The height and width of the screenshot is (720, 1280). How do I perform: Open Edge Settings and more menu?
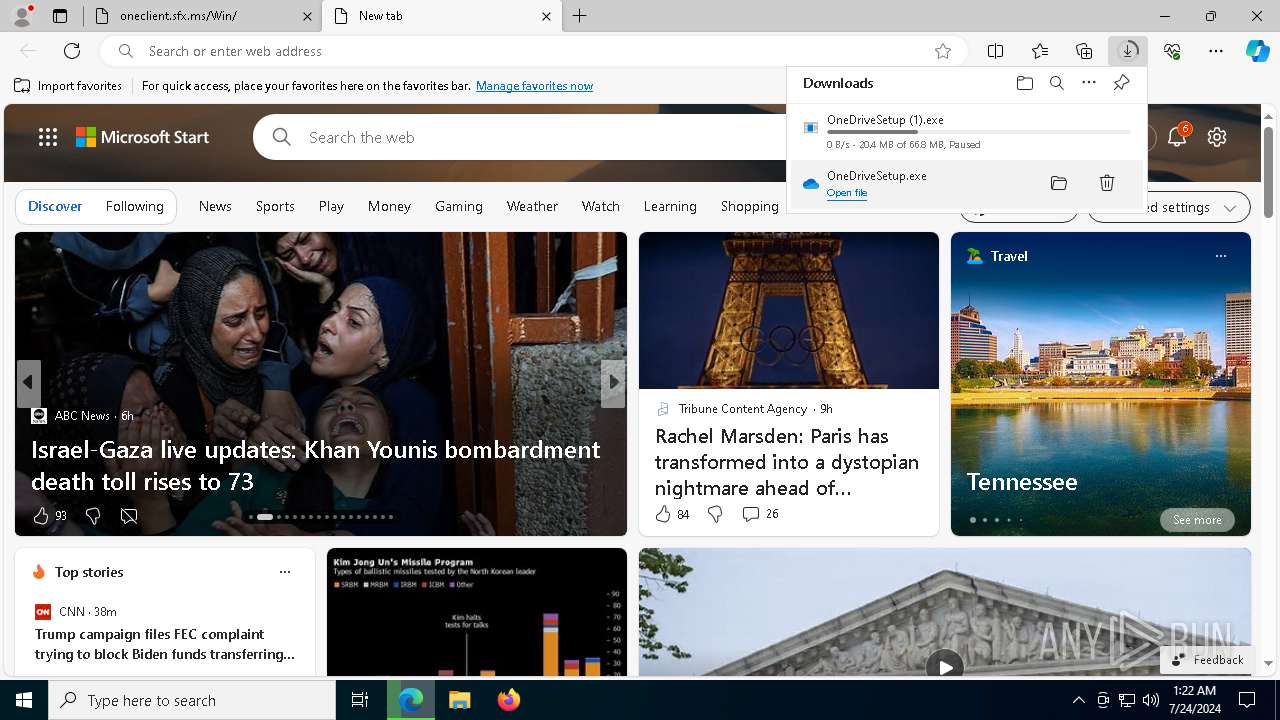pyautogui.click(x=1216, y=51)
